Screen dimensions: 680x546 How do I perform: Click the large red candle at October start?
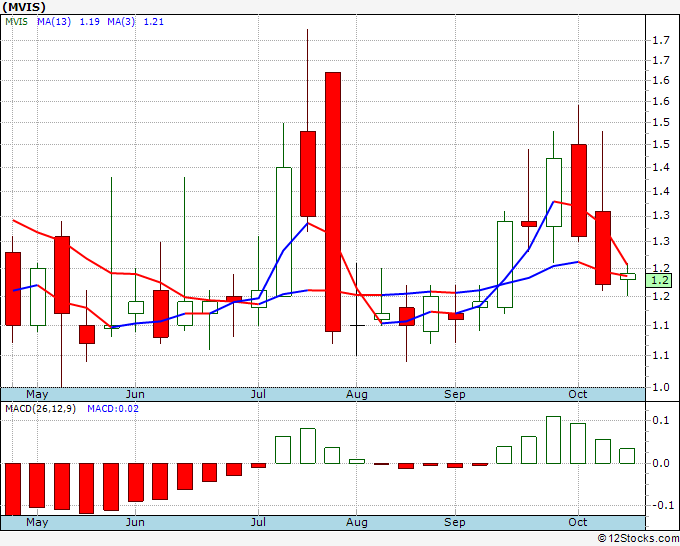(579, 190)
